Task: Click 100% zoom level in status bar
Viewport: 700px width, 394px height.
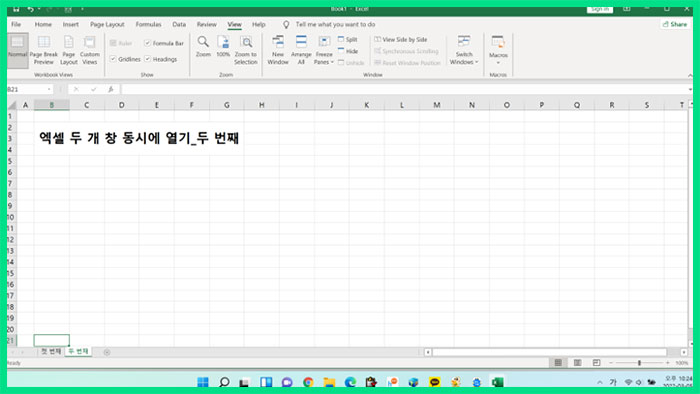Action: [x=682, y=363]
